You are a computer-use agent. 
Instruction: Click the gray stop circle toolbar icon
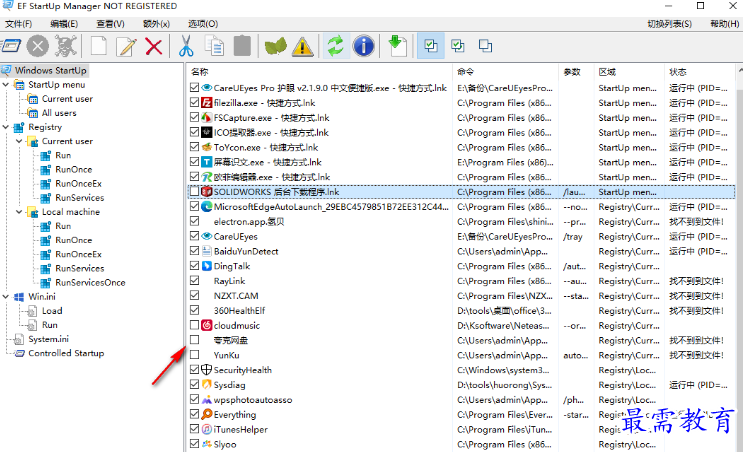[x=38, y=46]
